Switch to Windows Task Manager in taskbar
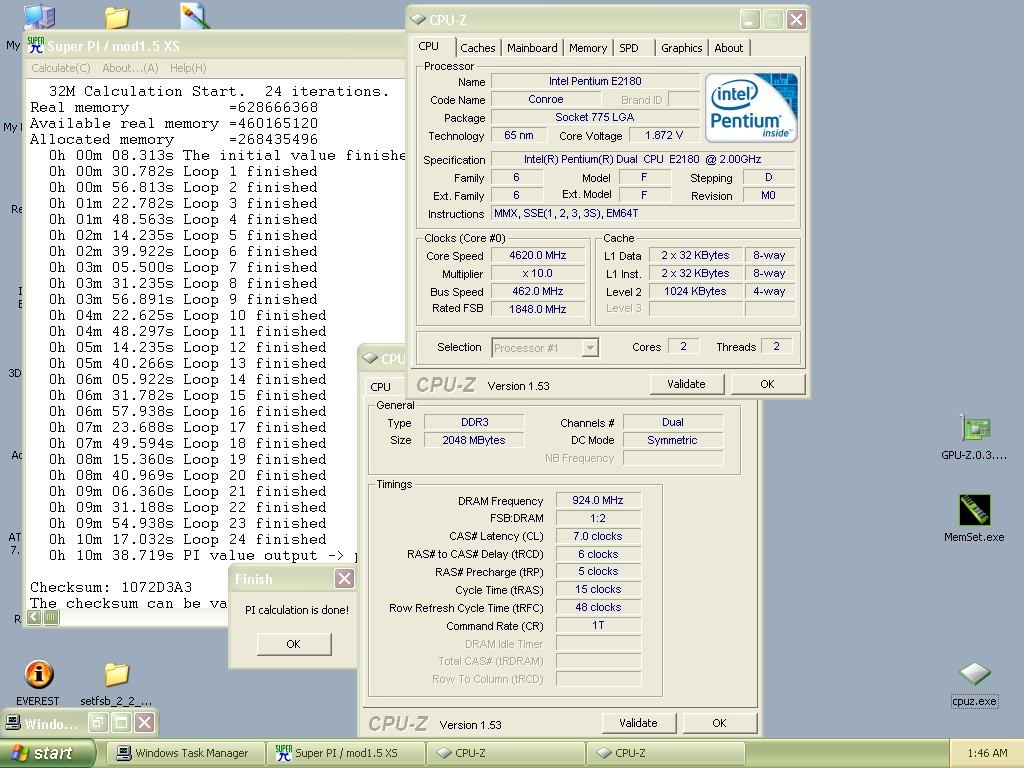 (186, 753)
